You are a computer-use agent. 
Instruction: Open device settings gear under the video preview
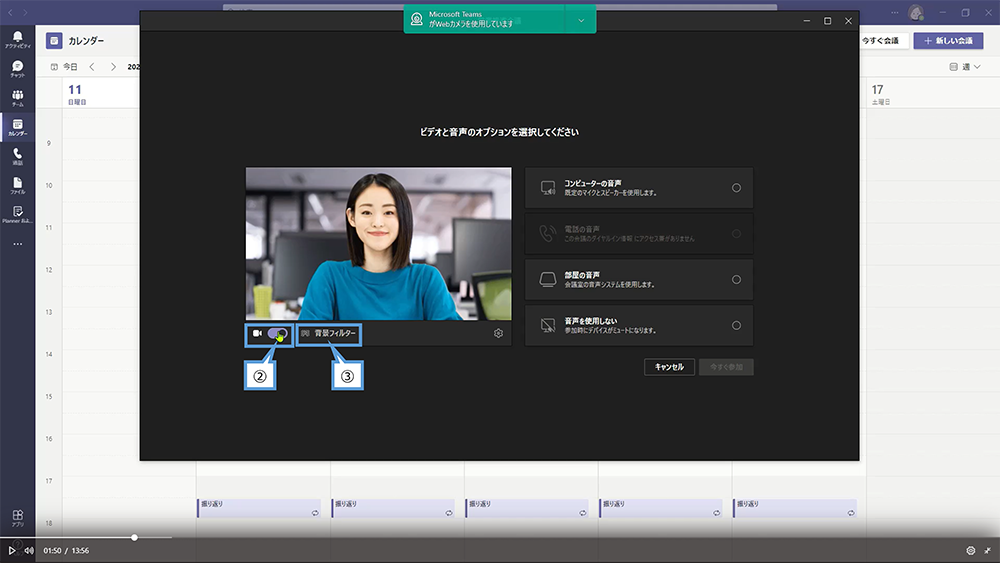[x=498, y=333]
